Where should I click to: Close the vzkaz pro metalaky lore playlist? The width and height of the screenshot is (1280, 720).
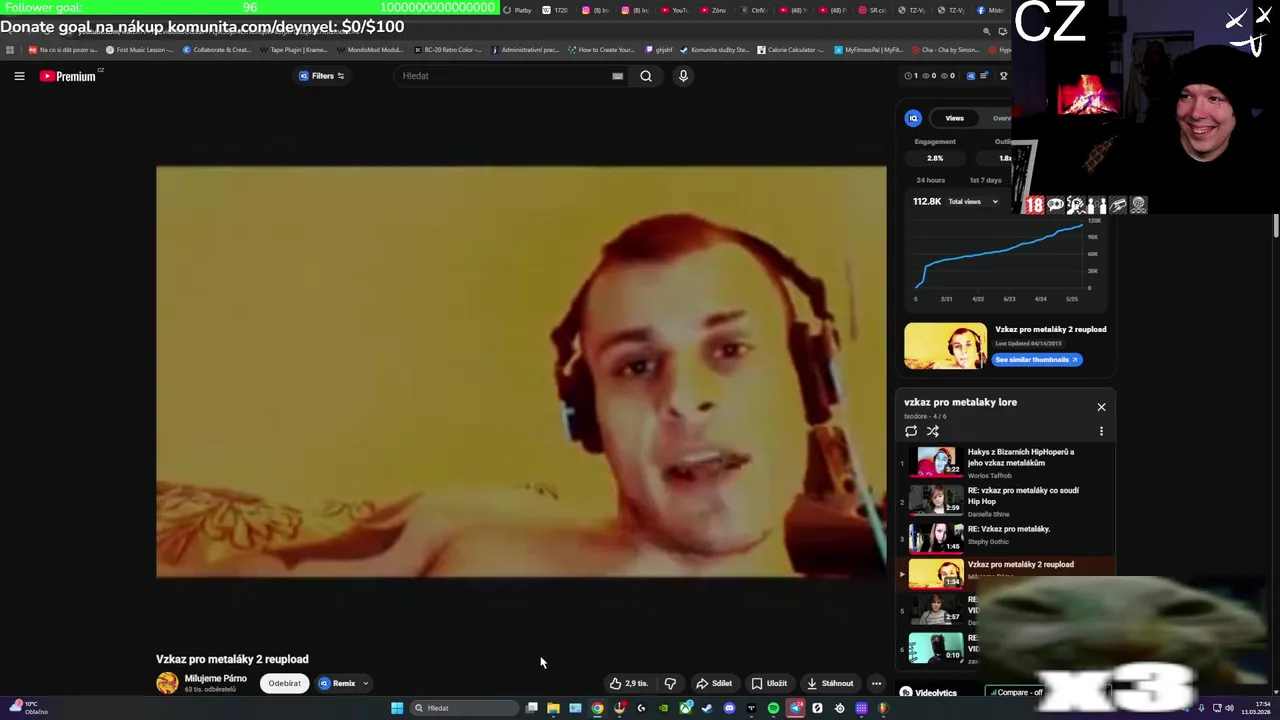point(1101,407)
